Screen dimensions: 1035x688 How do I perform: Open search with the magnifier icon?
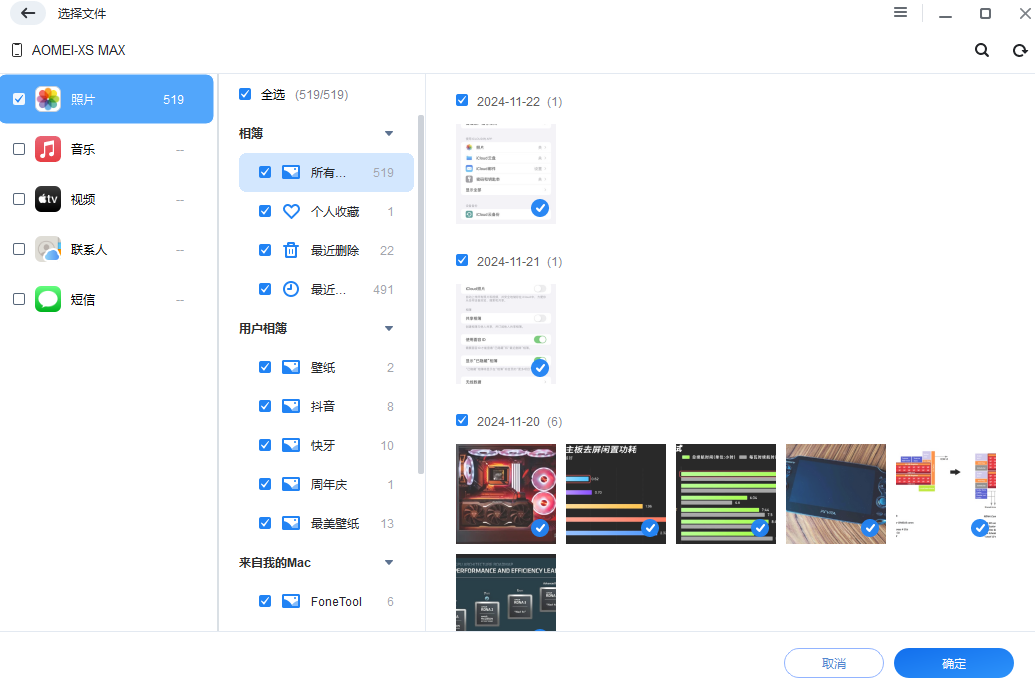coord(981,49)
